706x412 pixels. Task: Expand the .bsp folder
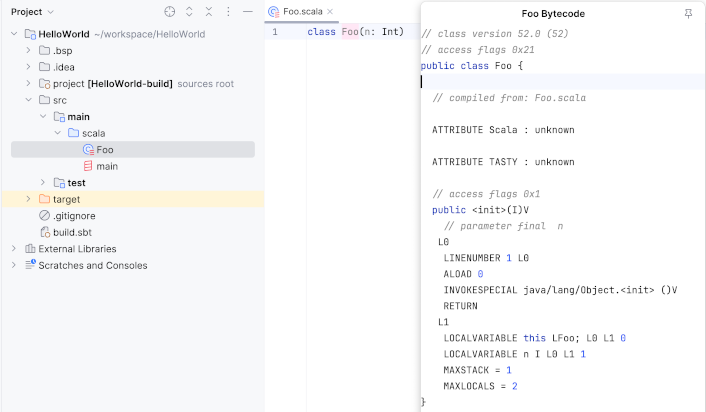click(27, 50)
